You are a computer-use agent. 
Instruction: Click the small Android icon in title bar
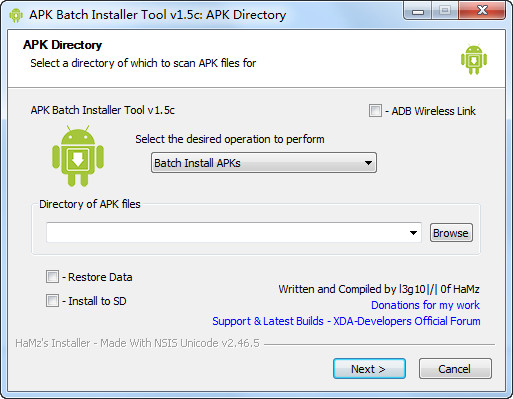tap(16, 15)
